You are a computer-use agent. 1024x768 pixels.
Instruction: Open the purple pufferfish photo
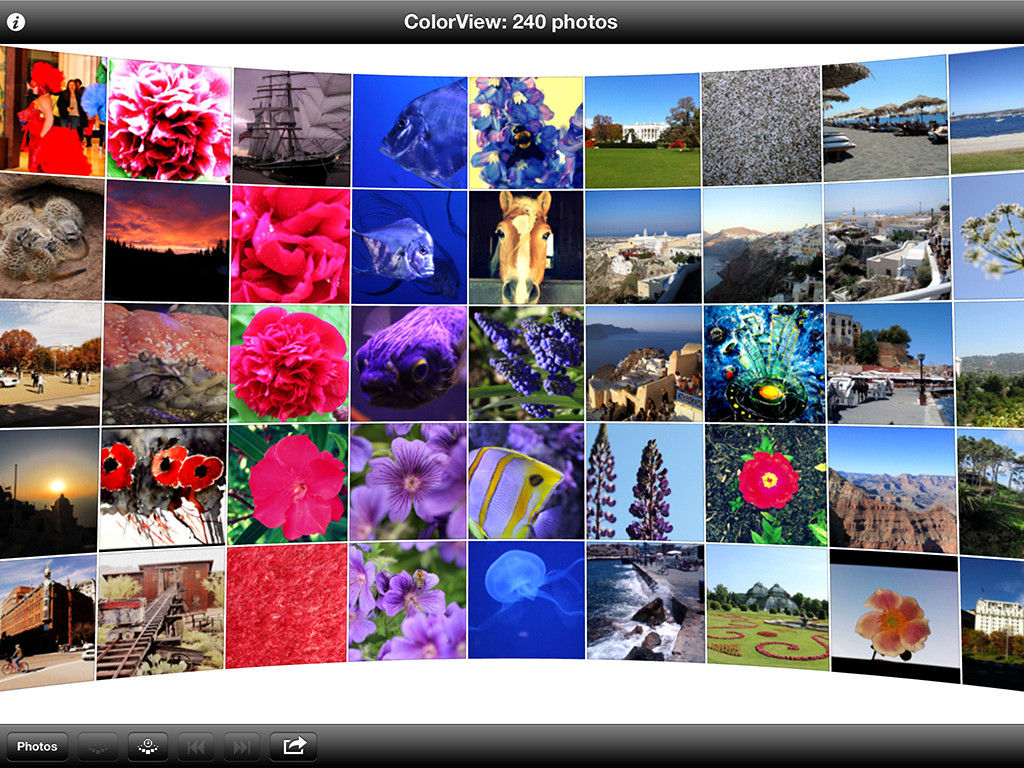pos(409,363)
